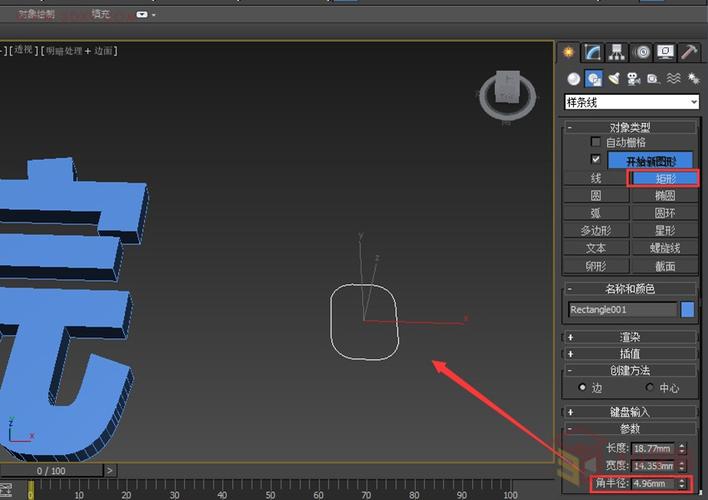The width and height of the screenshot is (708, 500).
Task: Choose the 星形 star button
Action: point(665,231)
